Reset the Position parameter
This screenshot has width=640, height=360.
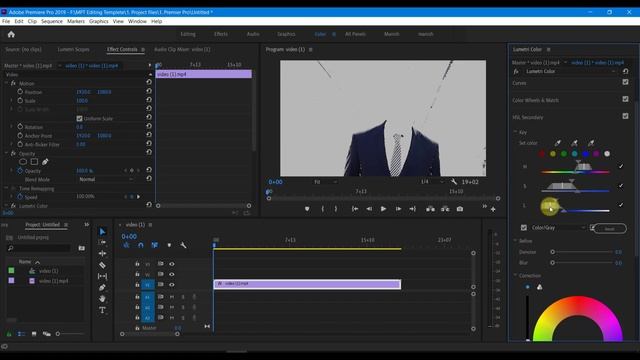coord(149,91)
